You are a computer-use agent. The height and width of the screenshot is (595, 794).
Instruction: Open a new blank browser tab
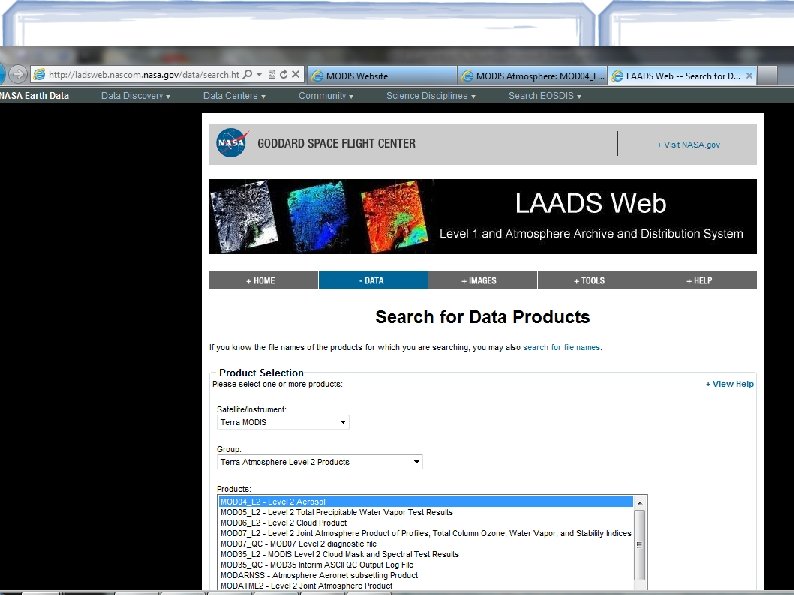coord(768,76)
